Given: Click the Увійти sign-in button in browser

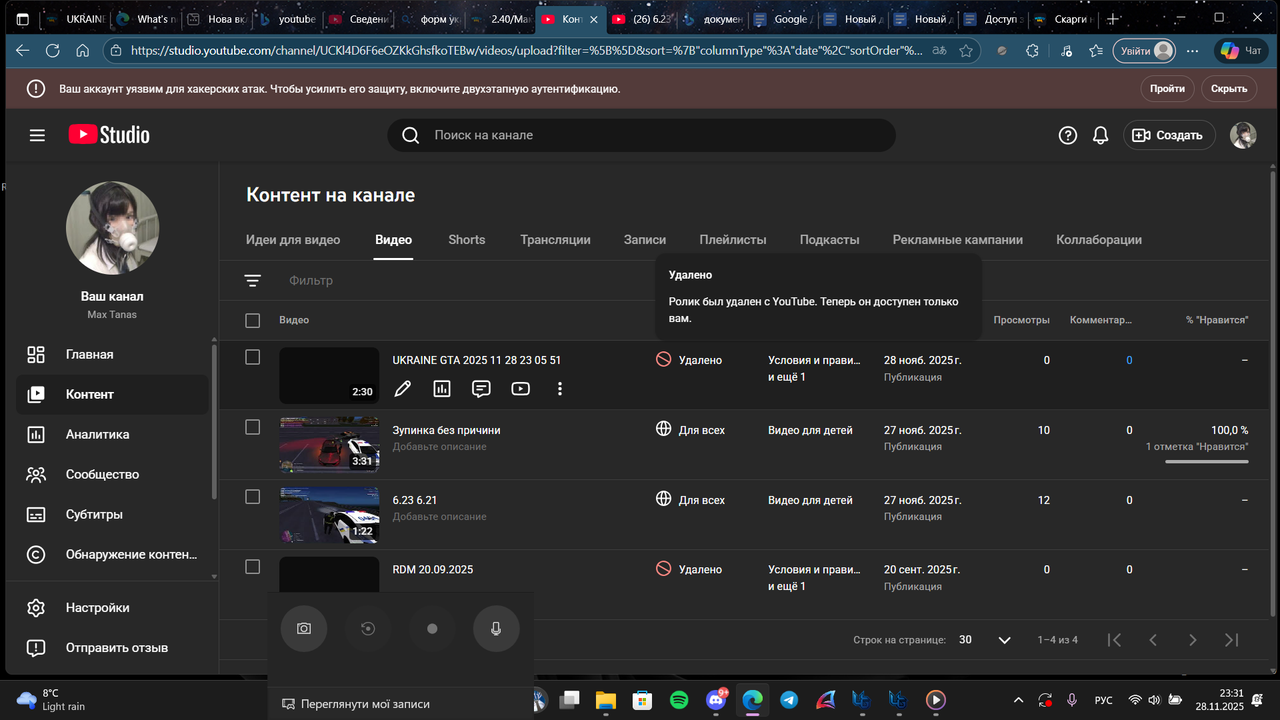Looking at the screenshot, I should 1146,51.
